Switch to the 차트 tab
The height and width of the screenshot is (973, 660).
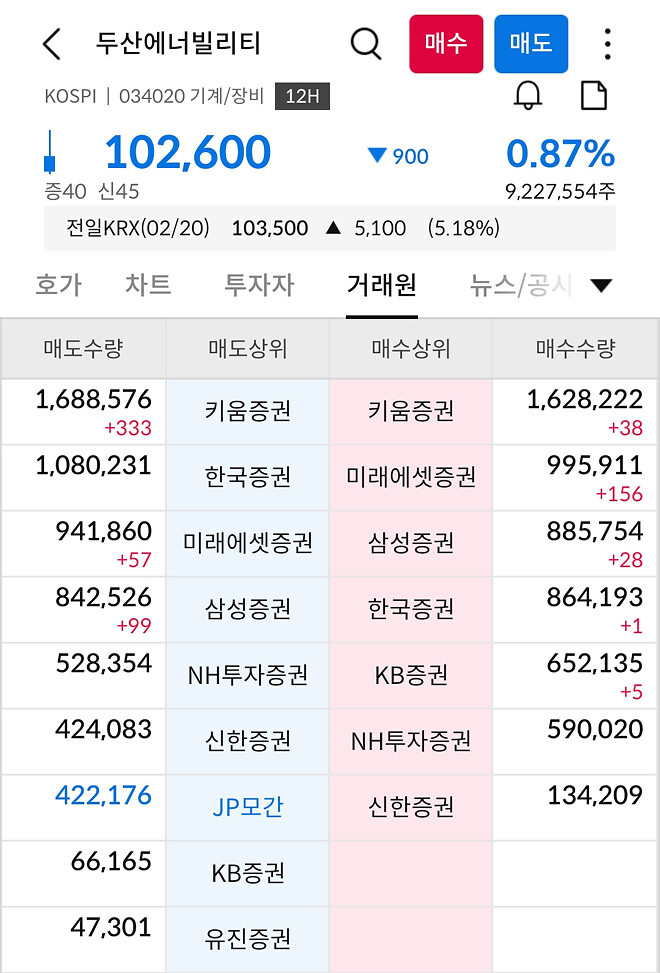click(148, 285)
